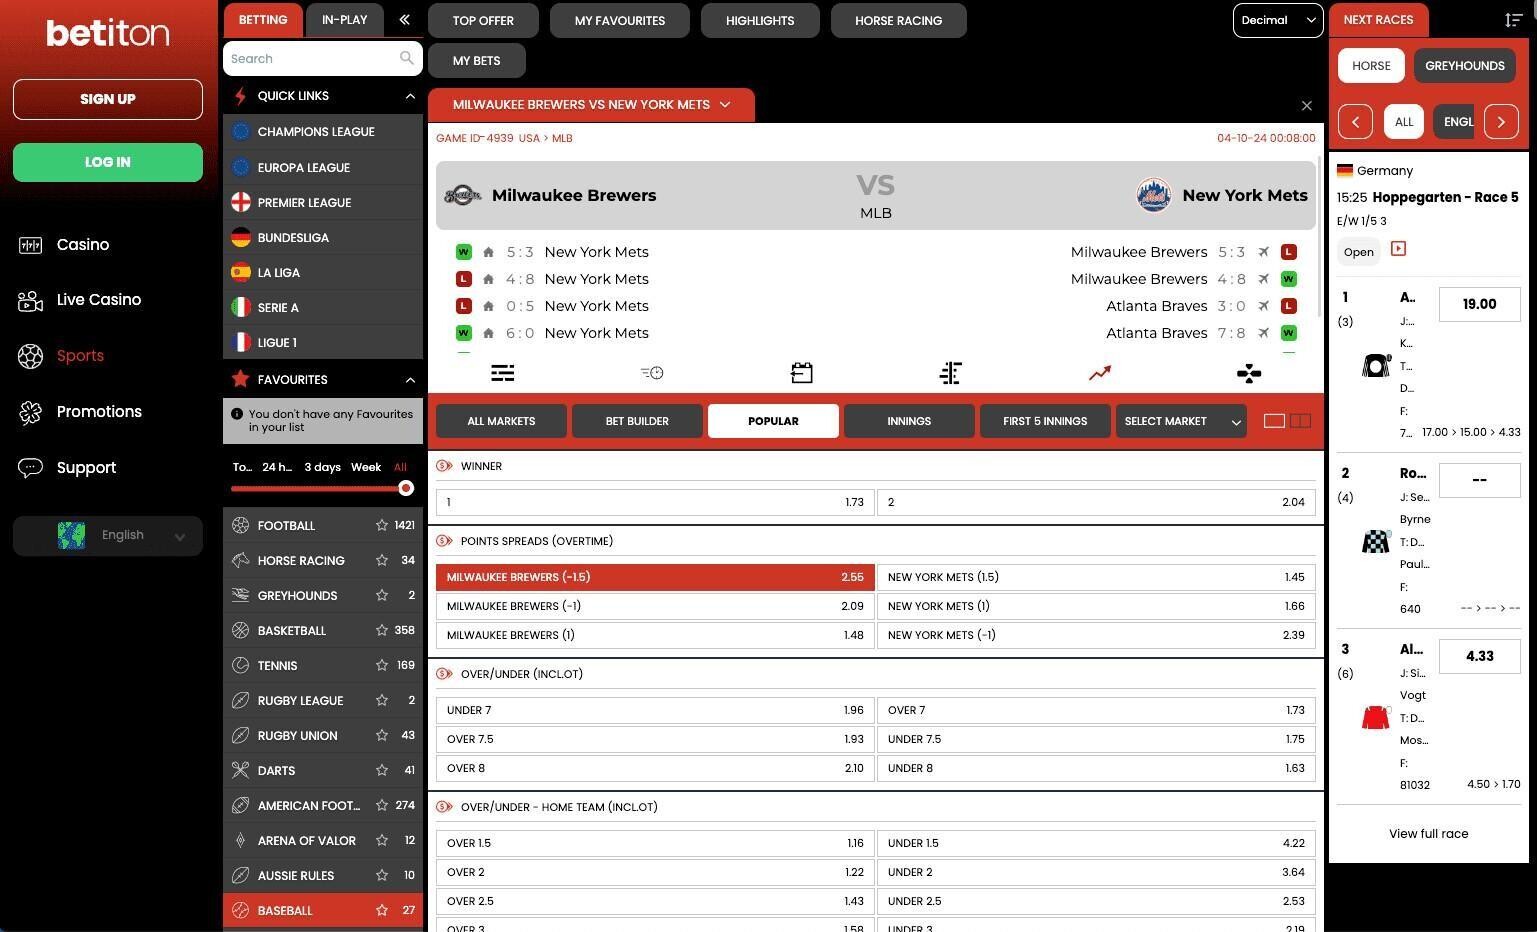Favourite Darts with its star
The width and height of the screenshot is (1537, 932).
pyautogui.click(x=381, y=770)
